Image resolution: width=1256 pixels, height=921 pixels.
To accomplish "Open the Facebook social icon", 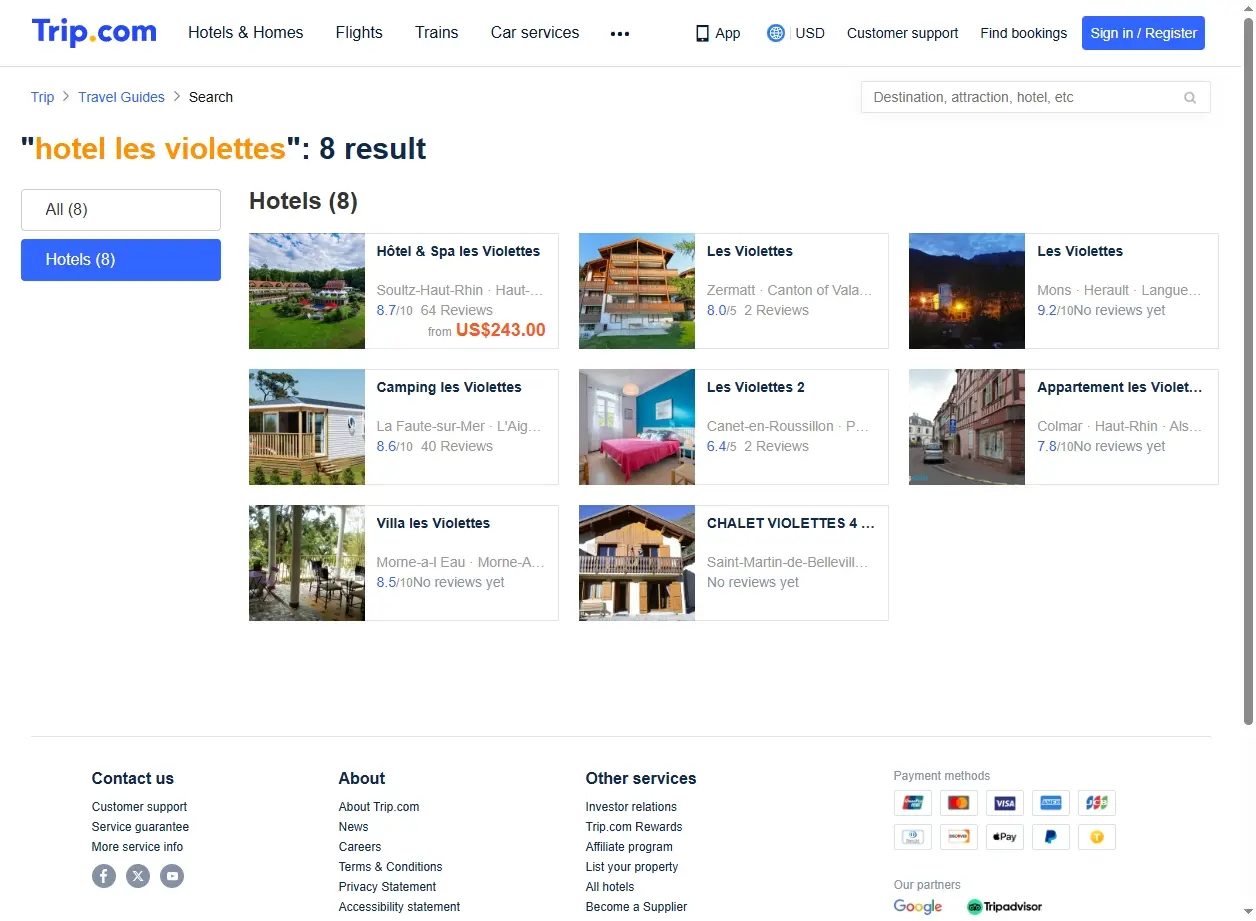I will point(104,876).
